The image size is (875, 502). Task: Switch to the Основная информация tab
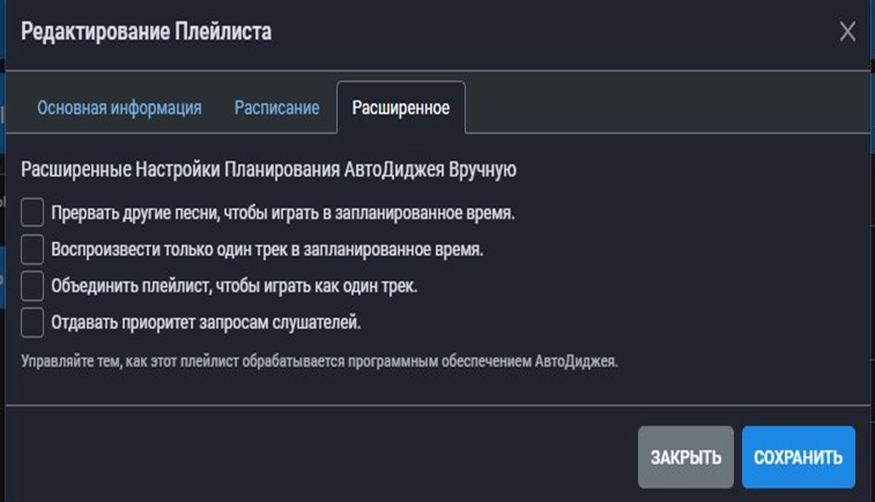tap(119, 108)
